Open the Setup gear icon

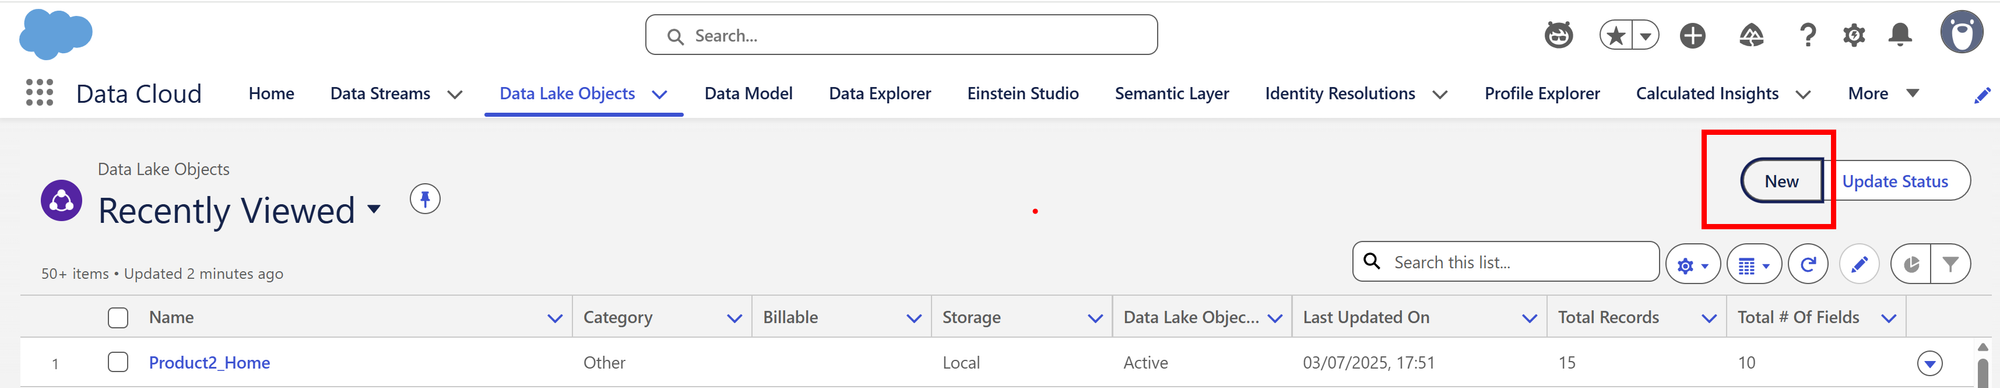point(1854,36)
